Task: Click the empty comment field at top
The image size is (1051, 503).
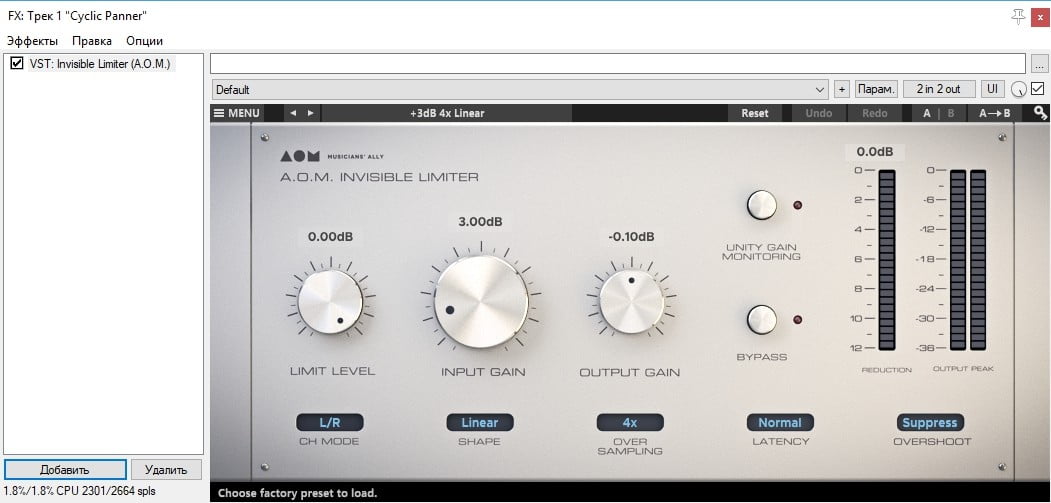Action: click(618, 64)
